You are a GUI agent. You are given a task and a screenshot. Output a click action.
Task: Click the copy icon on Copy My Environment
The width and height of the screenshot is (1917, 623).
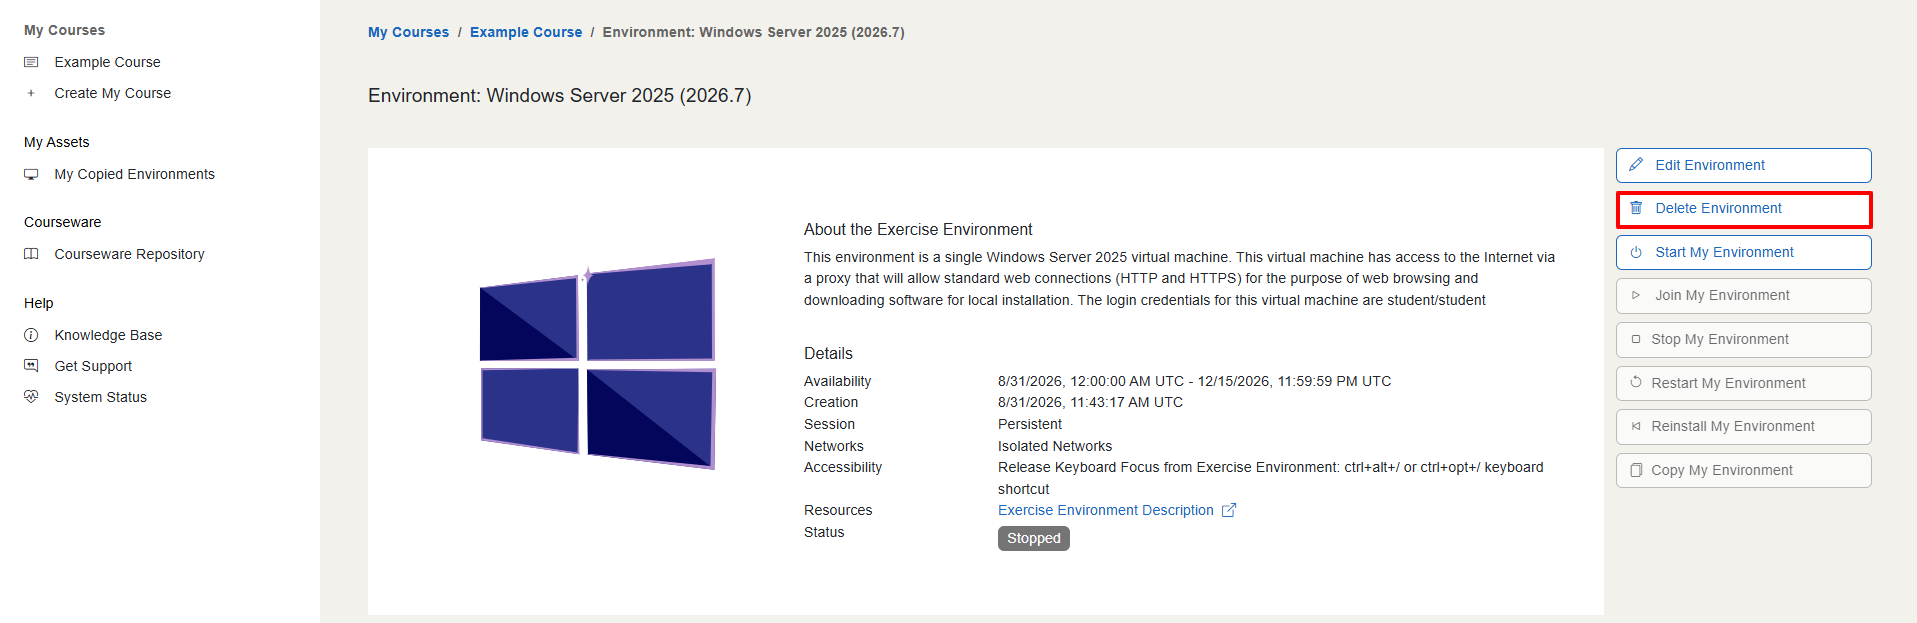[x=1636, y=470]
